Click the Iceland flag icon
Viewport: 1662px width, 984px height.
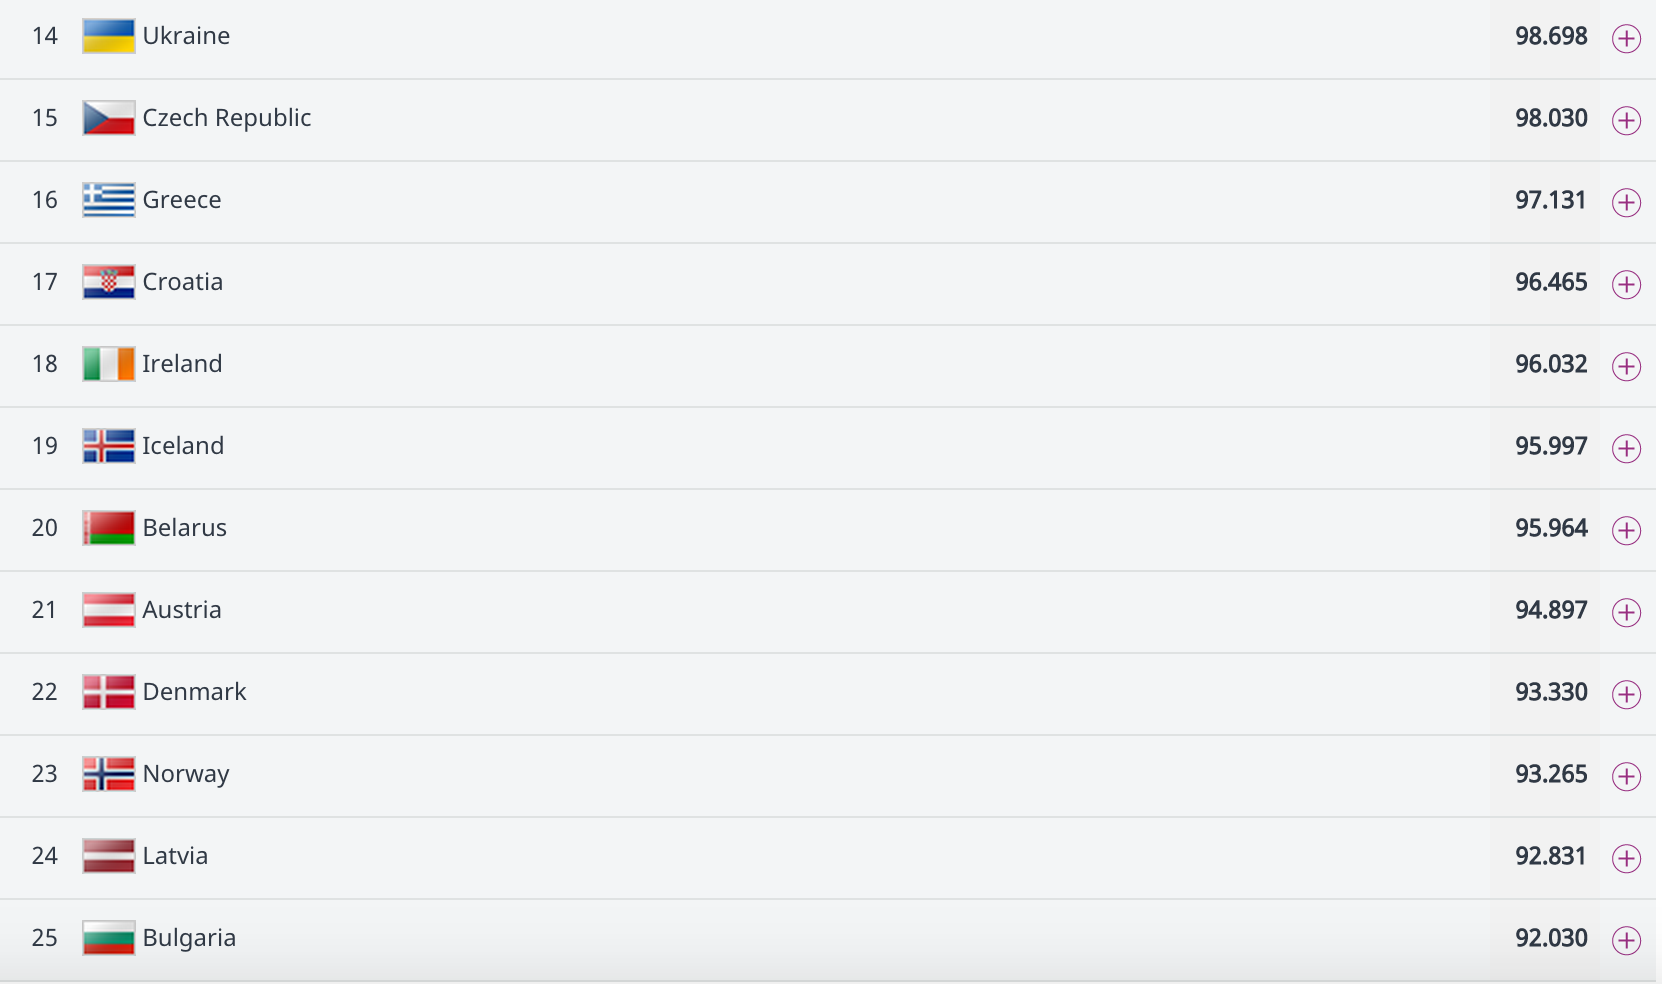pyautogui.click(x=109, y=446)
